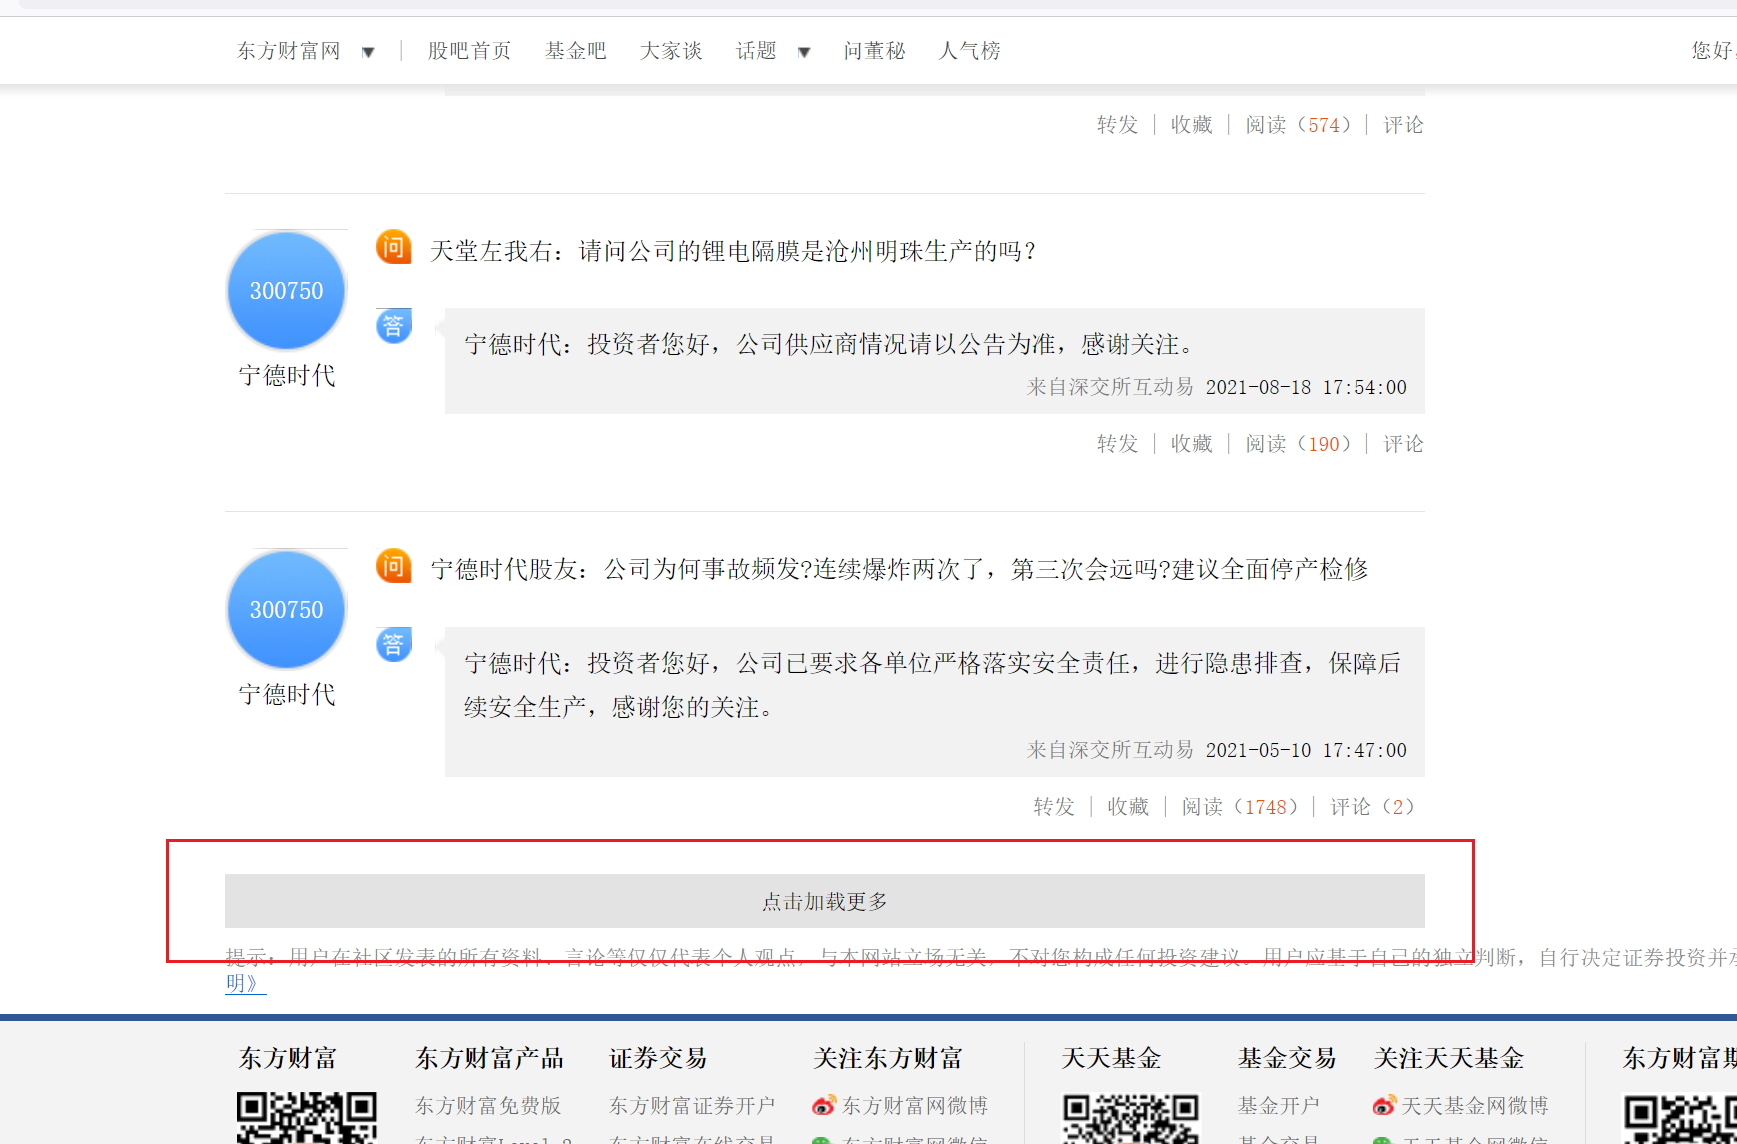Expand the 话题 dropdown arrow
This screenshot has width=1737, height=1144.
[804, 52]
